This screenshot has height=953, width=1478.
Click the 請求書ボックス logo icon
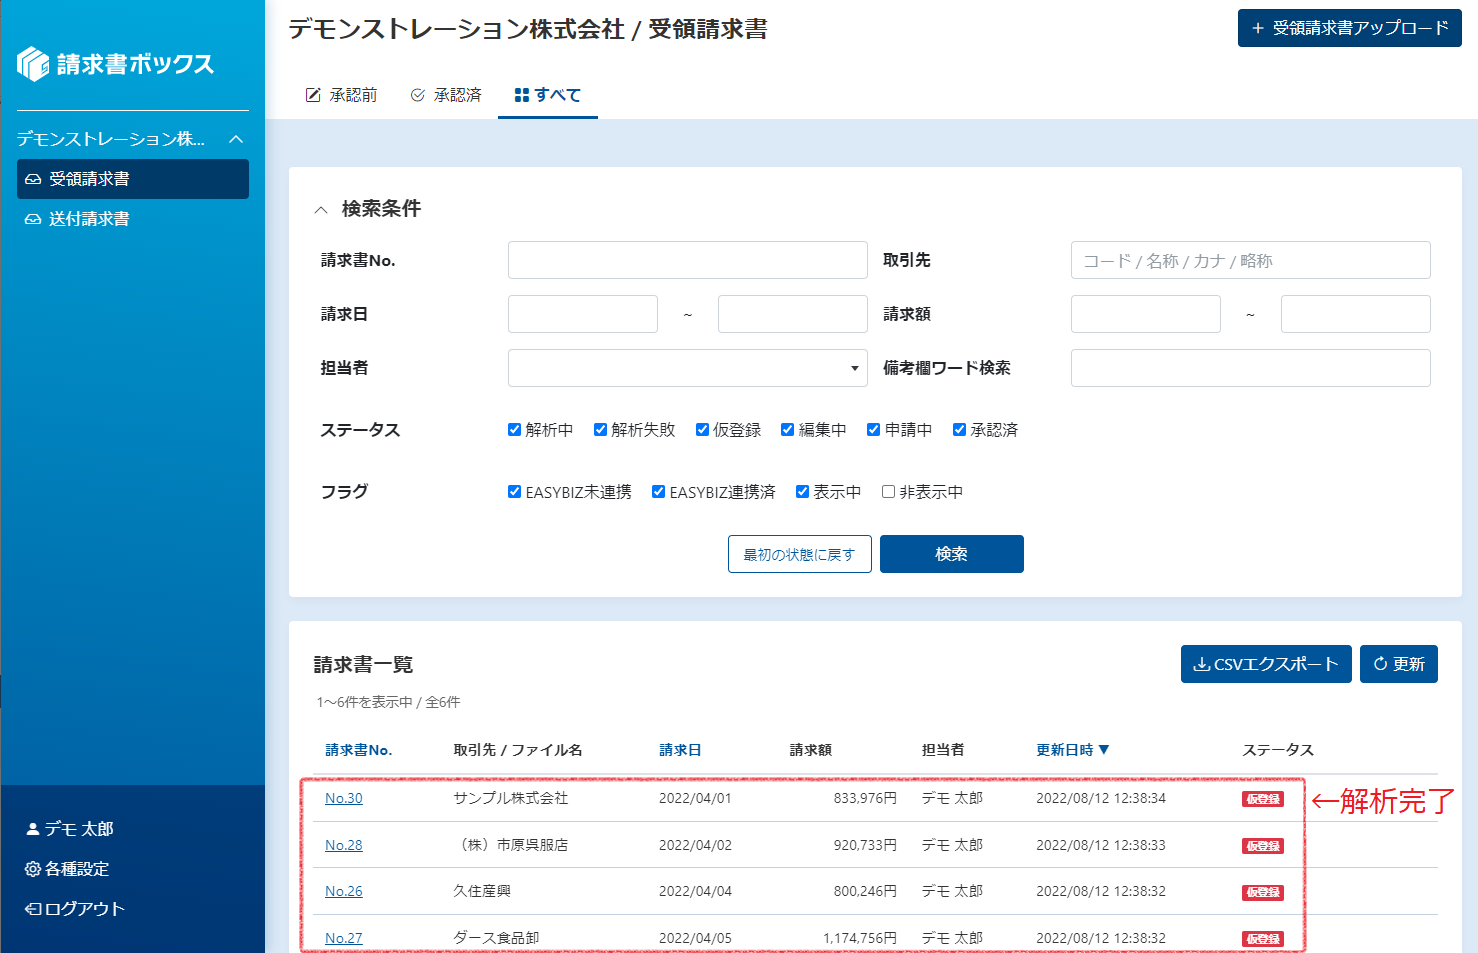click(x=33, y=64)
